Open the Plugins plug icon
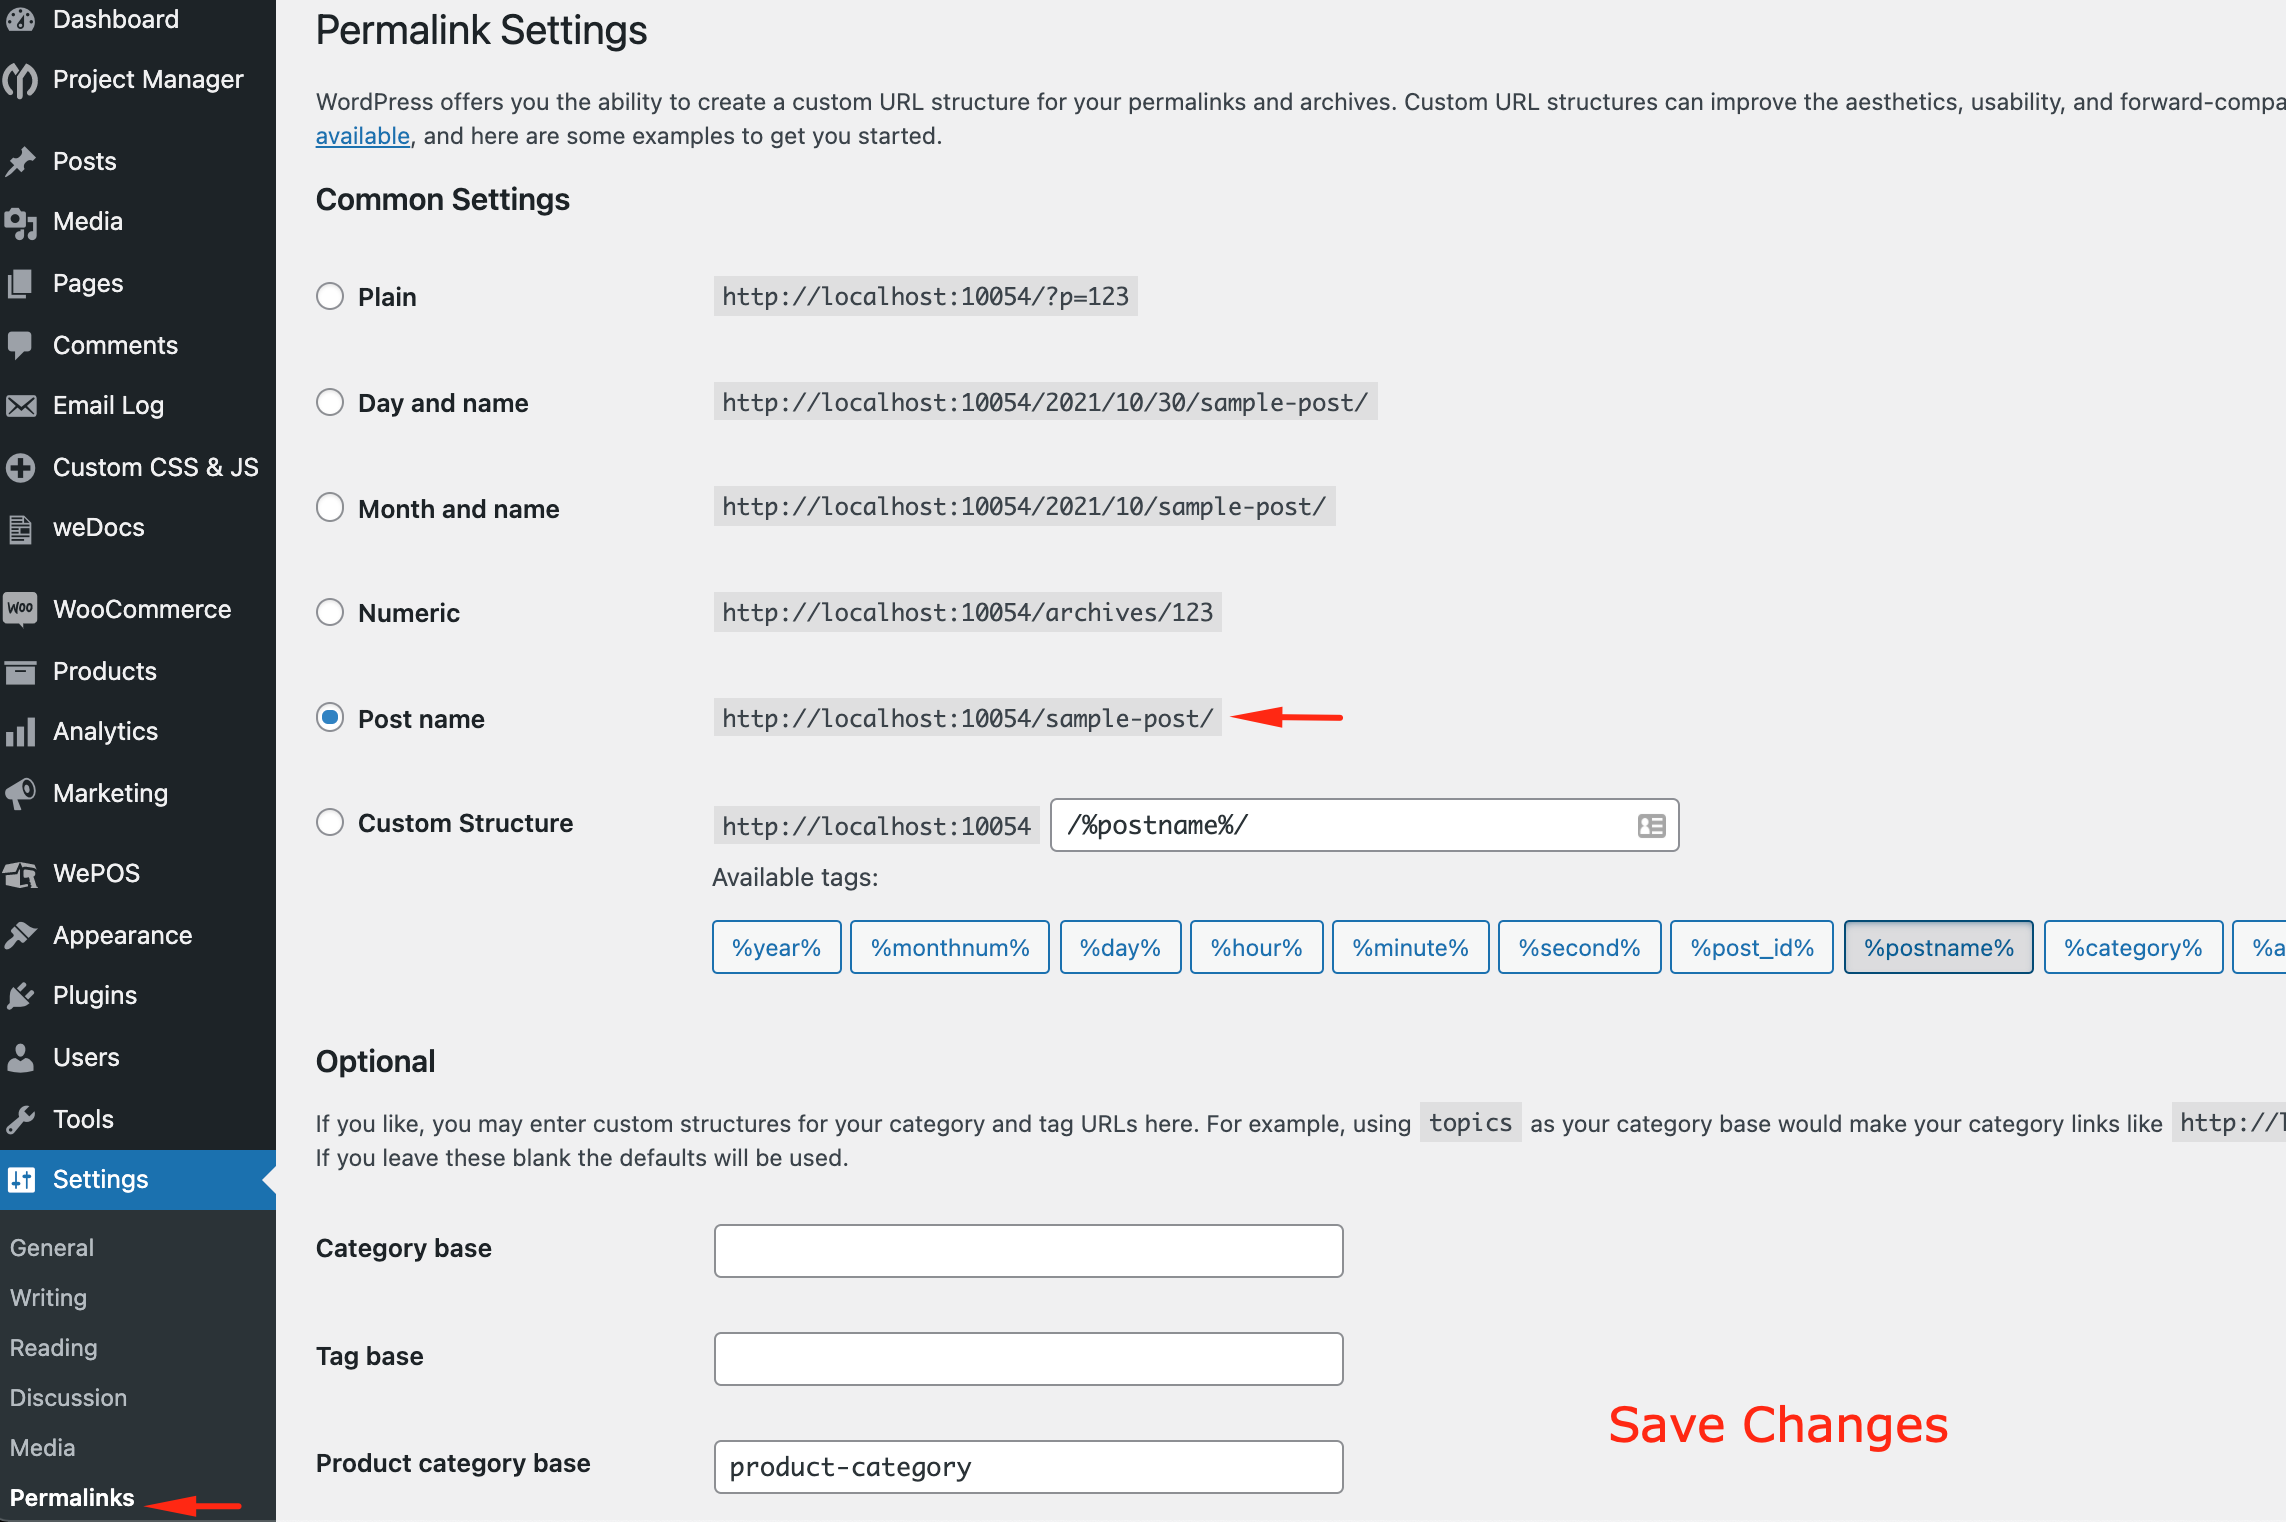The width and height of the screenshot is (2286, 1522). pos(20,995)
